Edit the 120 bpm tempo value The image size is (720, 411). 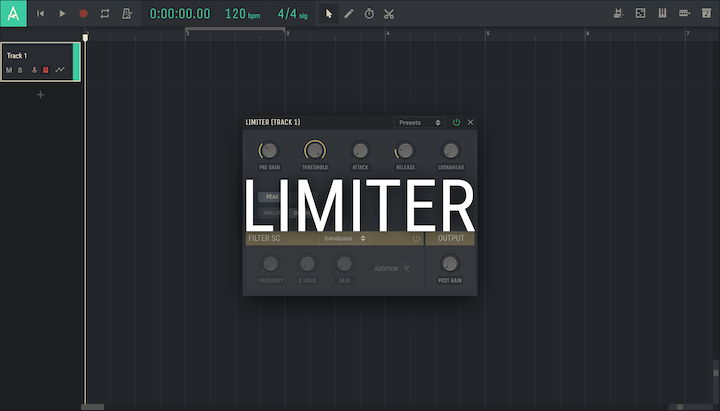tap(242, 14)
